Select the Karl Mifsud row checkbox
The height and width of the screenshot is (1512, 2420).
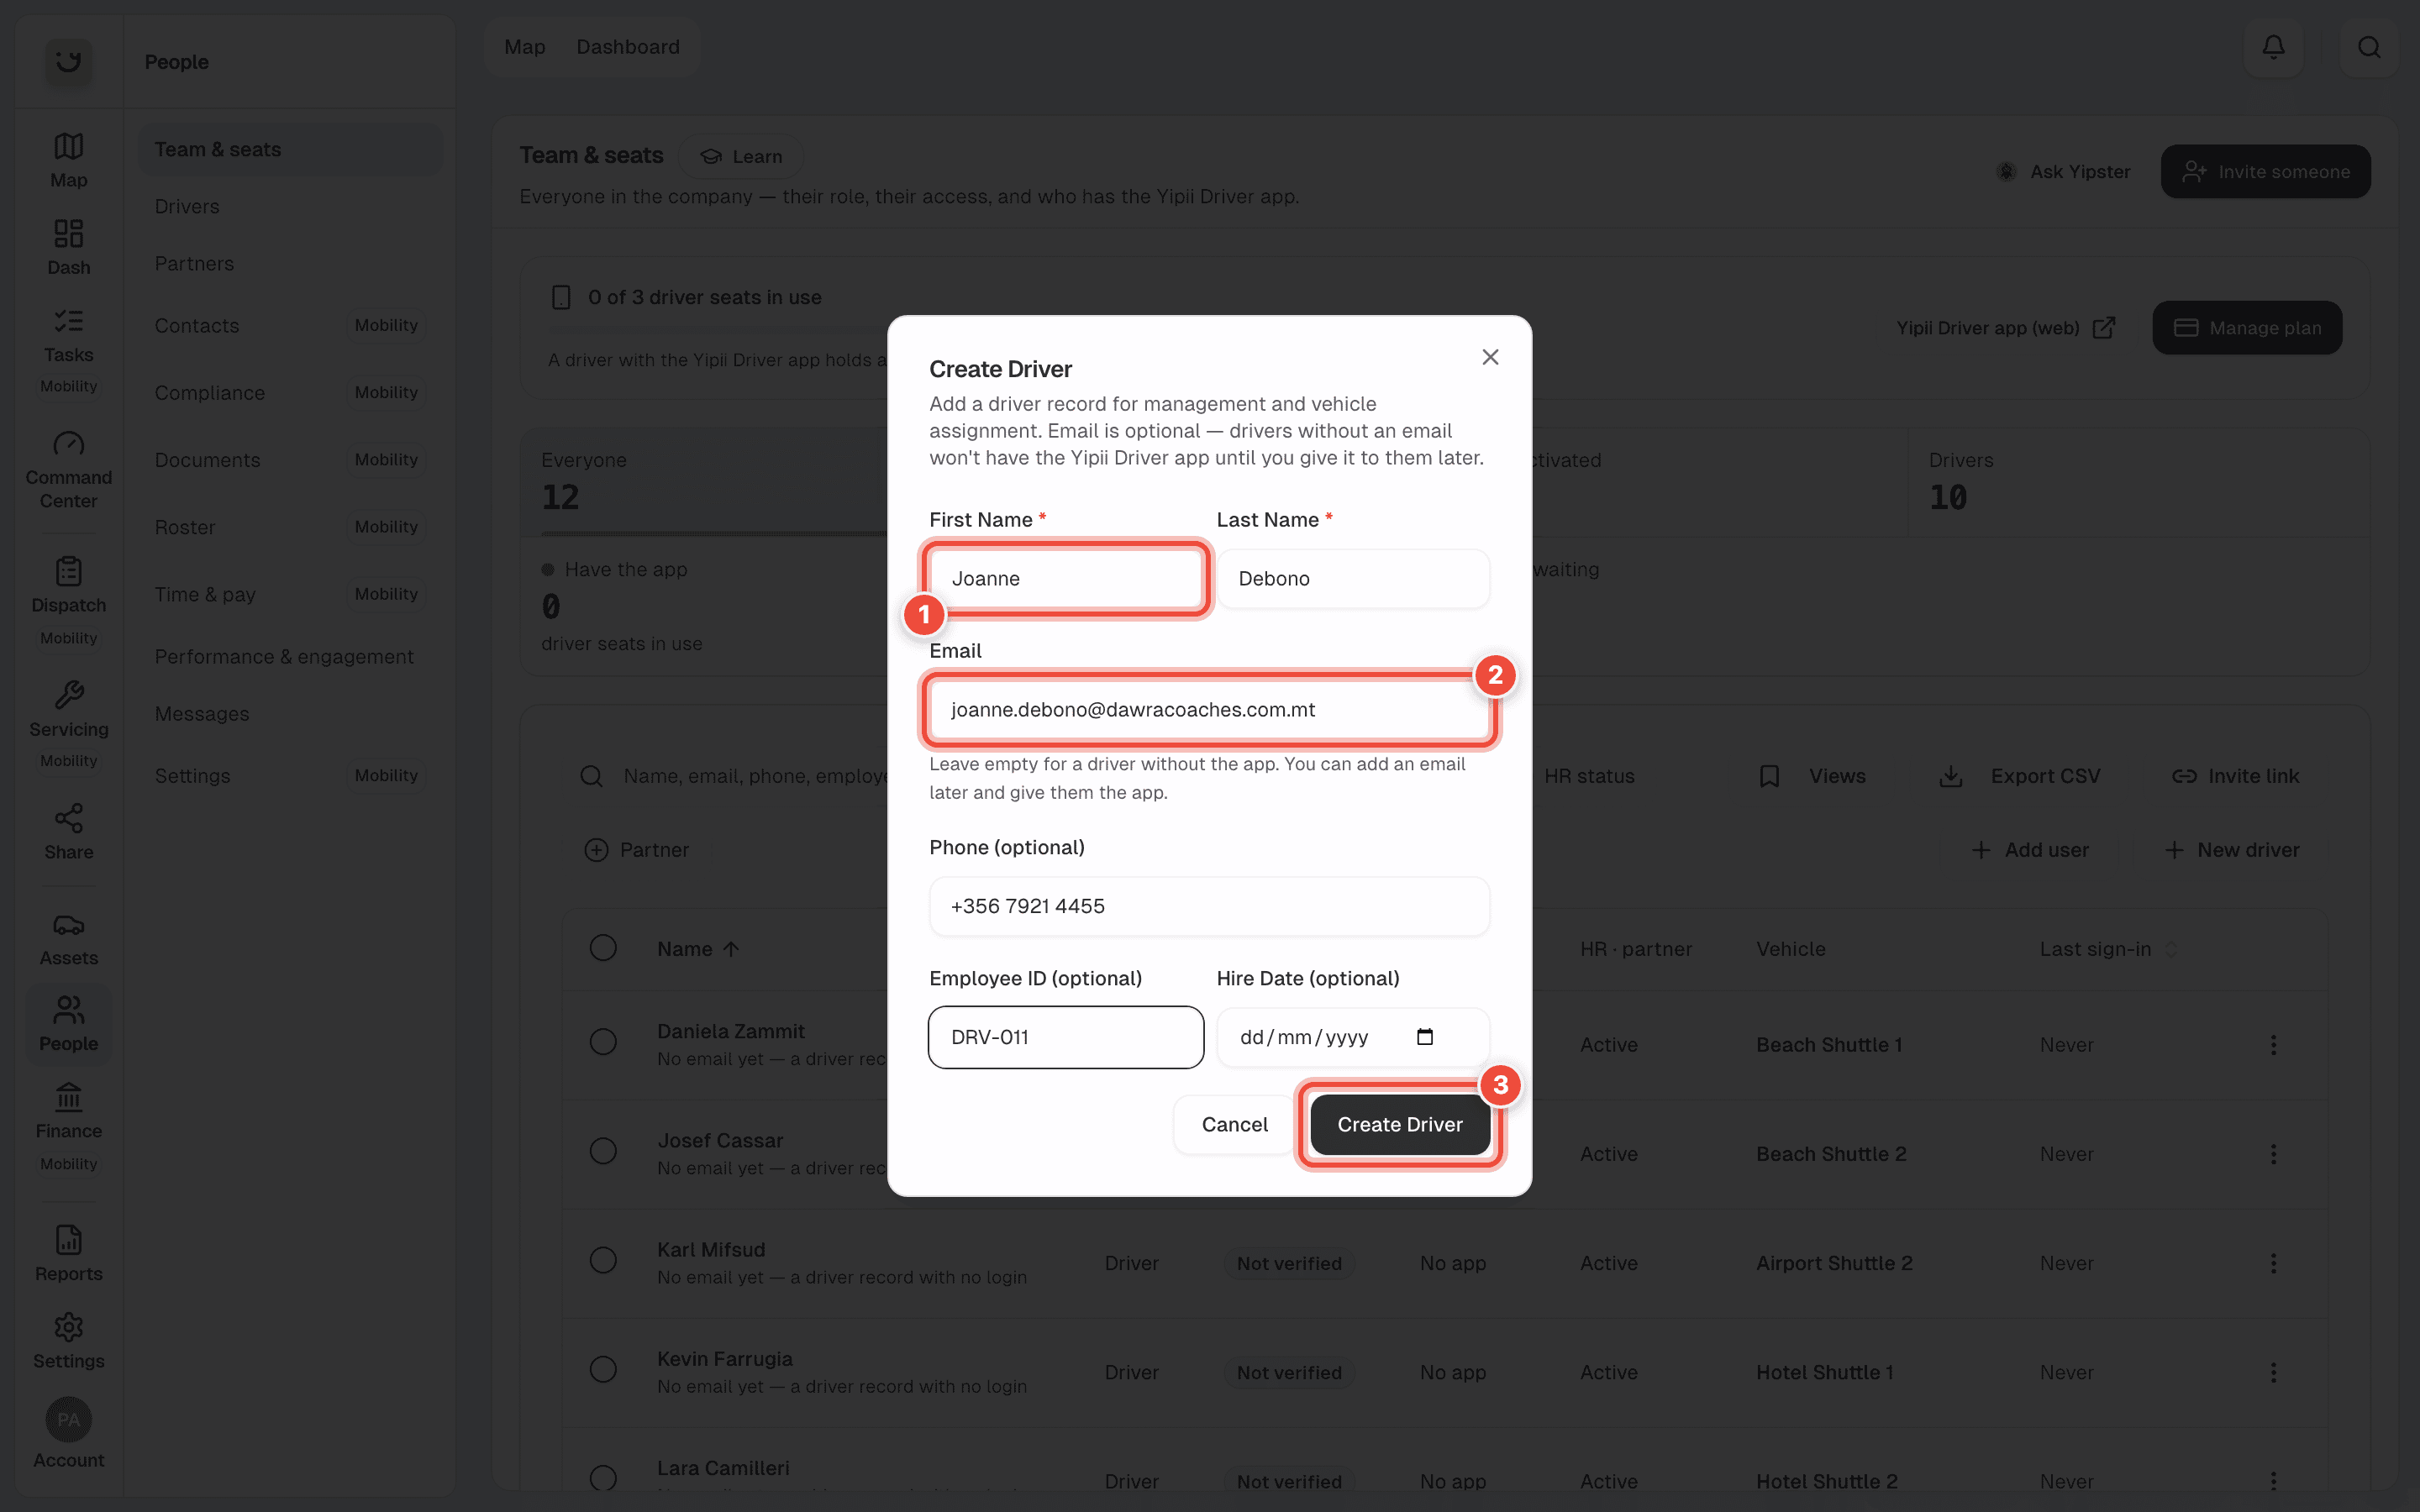click(x=603, y=1260)
